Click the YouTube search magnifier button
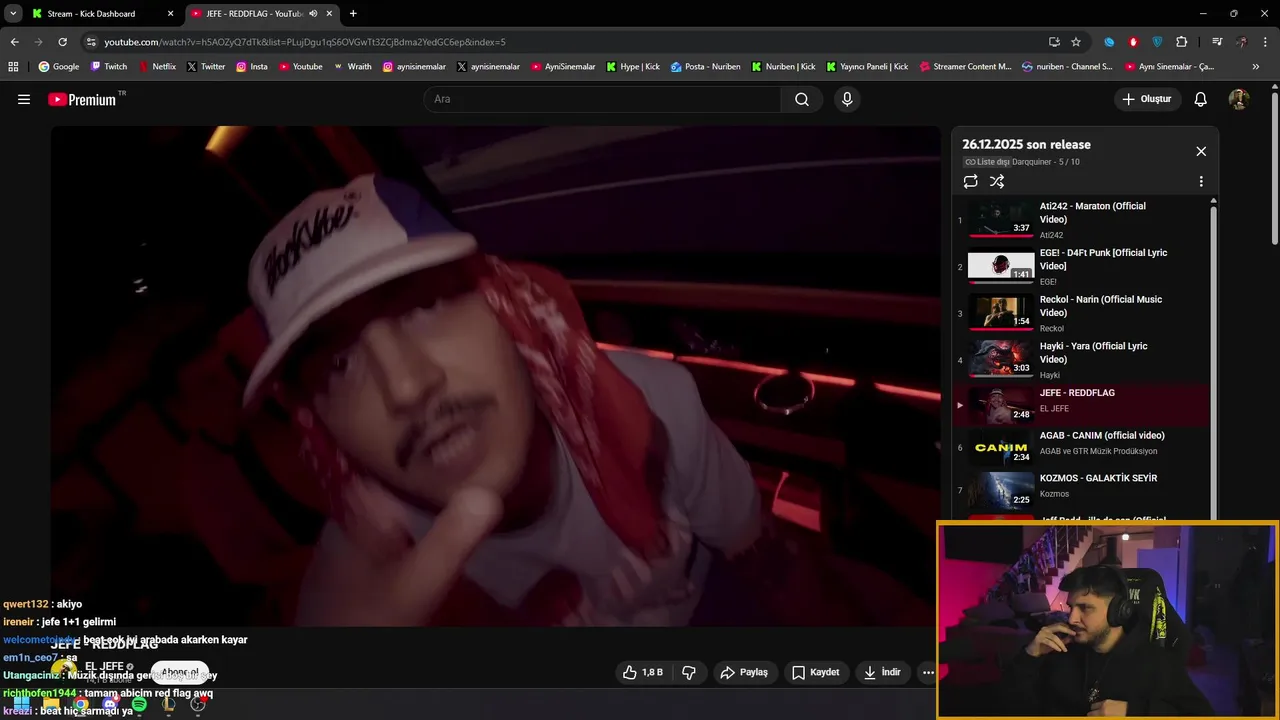The height and width of the screenshot is (720, 1280). (x=802, y=99)
